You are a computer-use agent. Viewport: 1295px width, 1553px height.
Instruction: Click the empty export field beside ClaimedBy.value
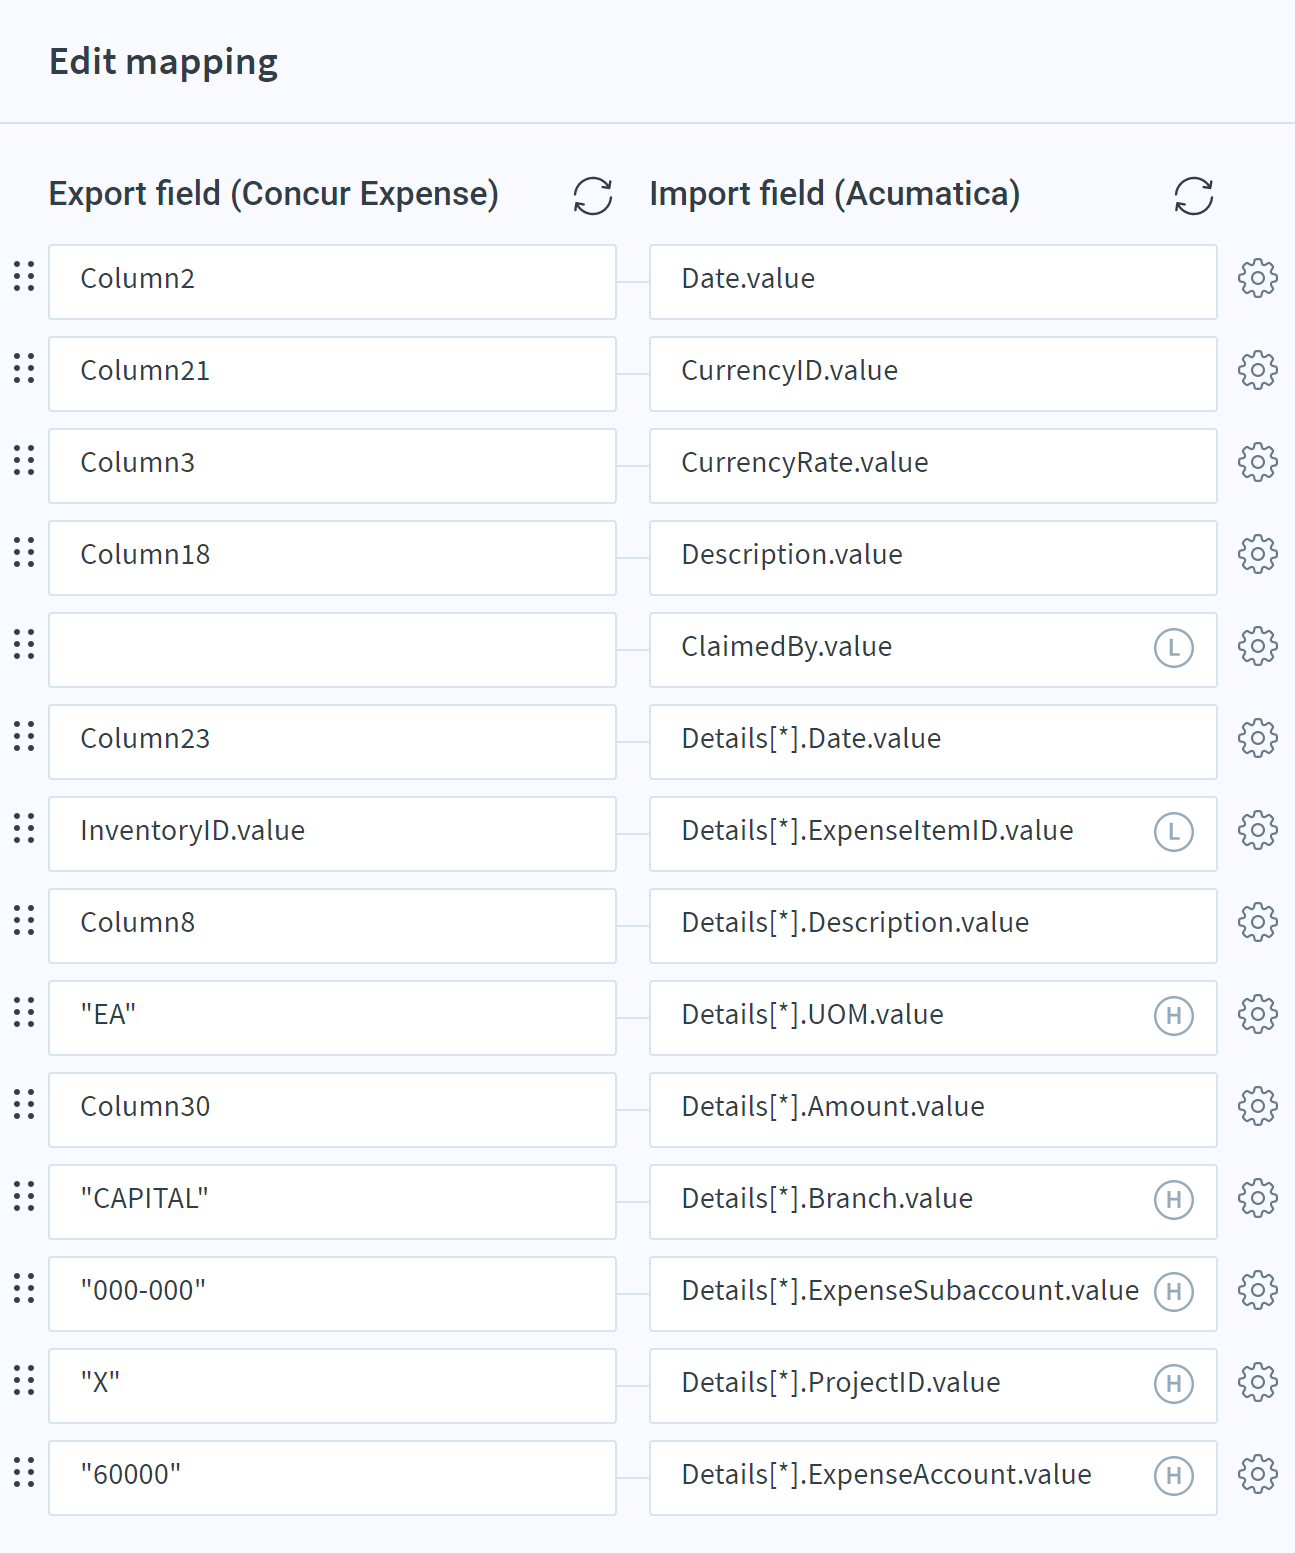[332, 650]
